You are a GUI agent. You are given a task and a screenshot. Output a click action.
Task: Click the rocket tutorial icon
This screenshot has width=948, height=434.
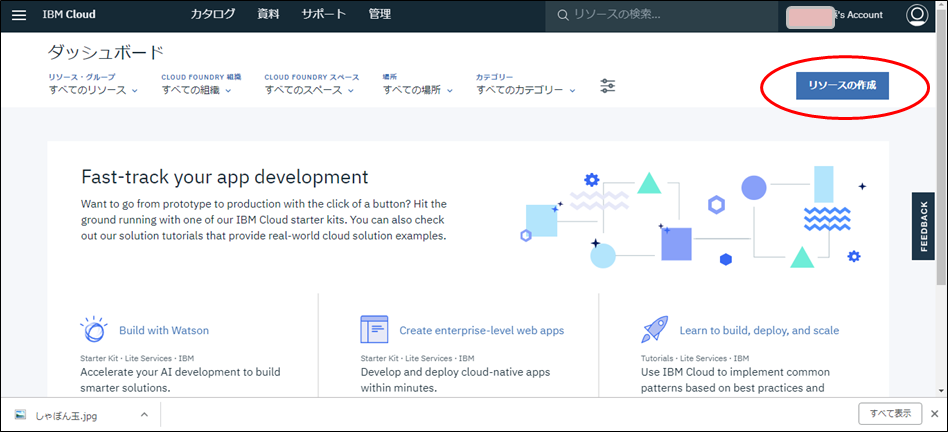pos(654,329)
